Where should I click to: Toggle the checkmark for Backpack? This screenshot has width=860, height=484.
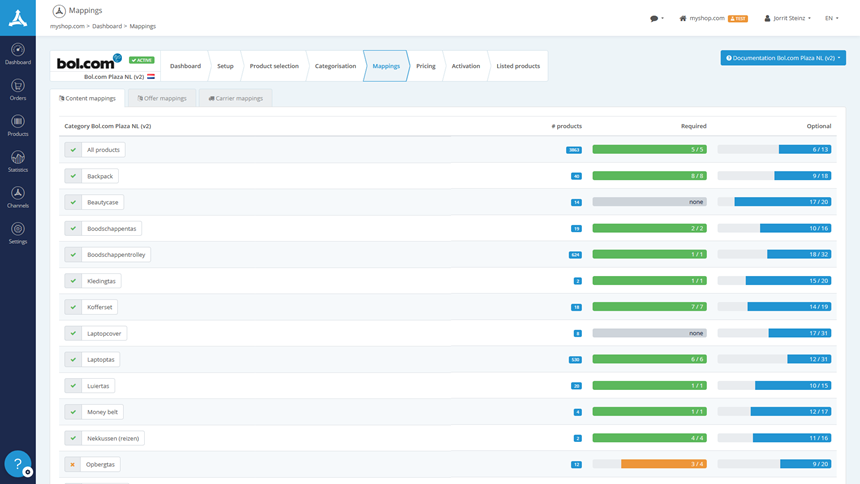[x=73, y=176]
